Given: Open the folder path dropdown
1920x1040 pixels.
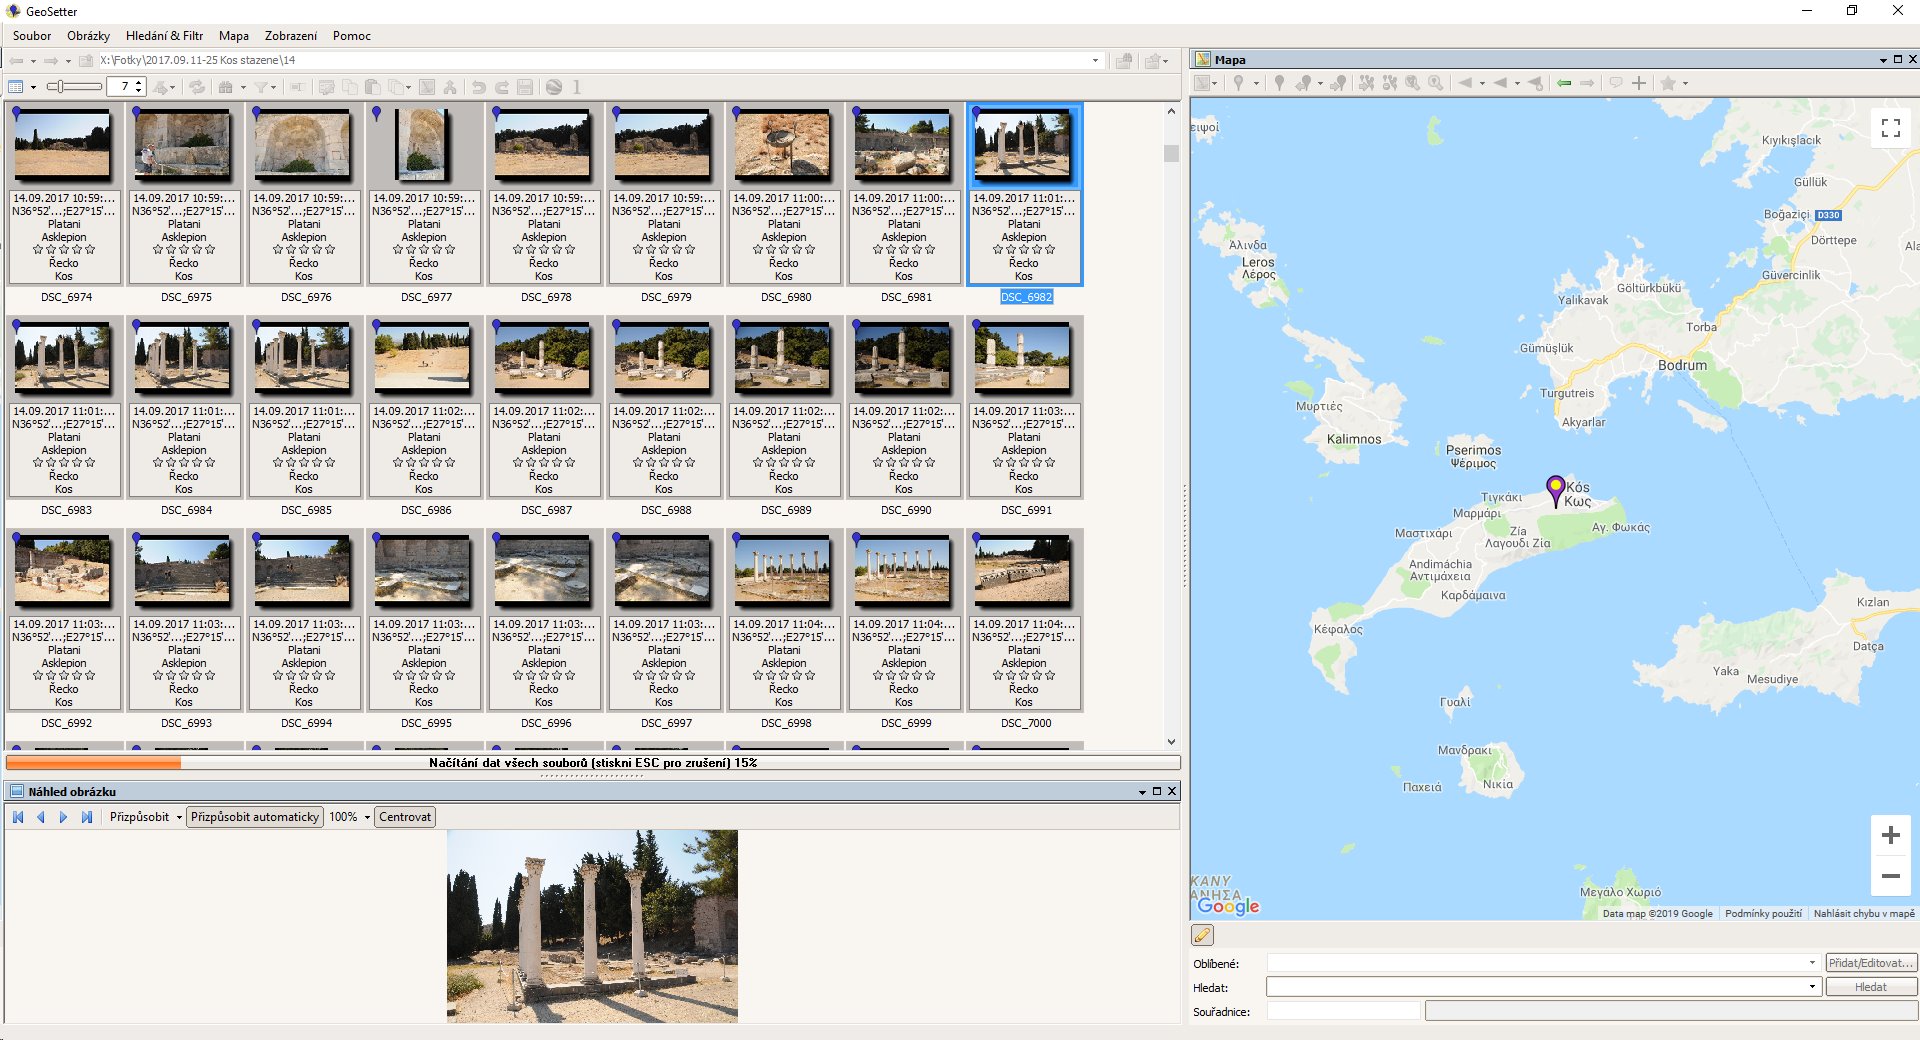Looking at the screenshot, I should (x=1095, y=60).
